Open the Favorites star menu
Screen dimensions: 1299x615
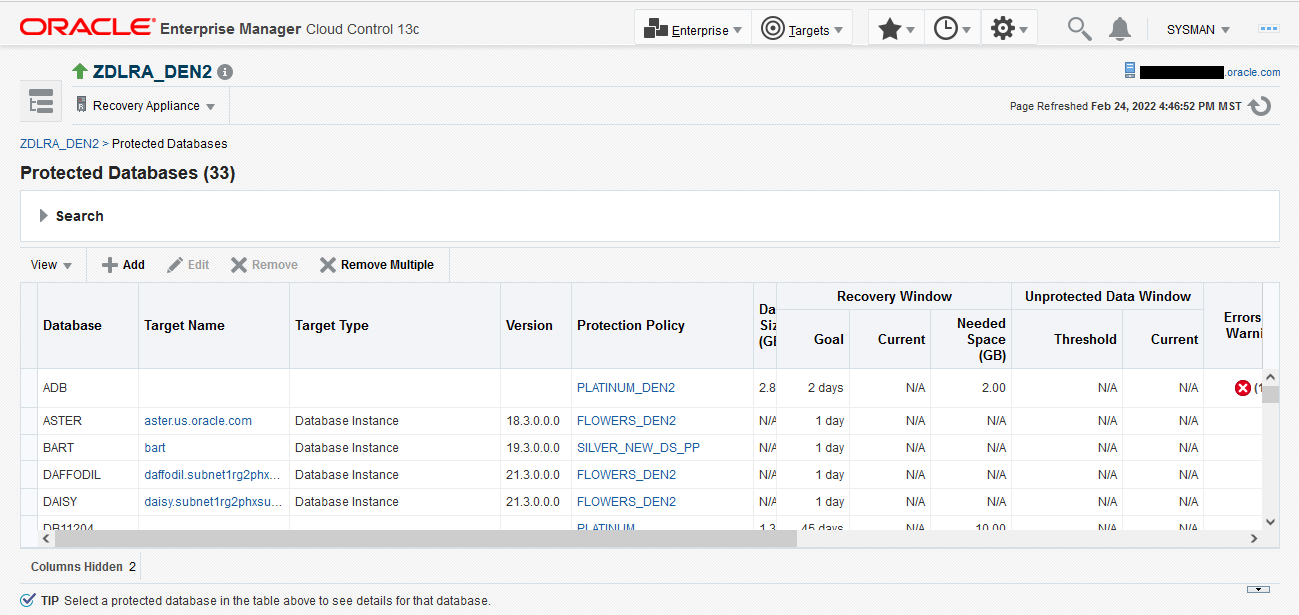(895, 29)
